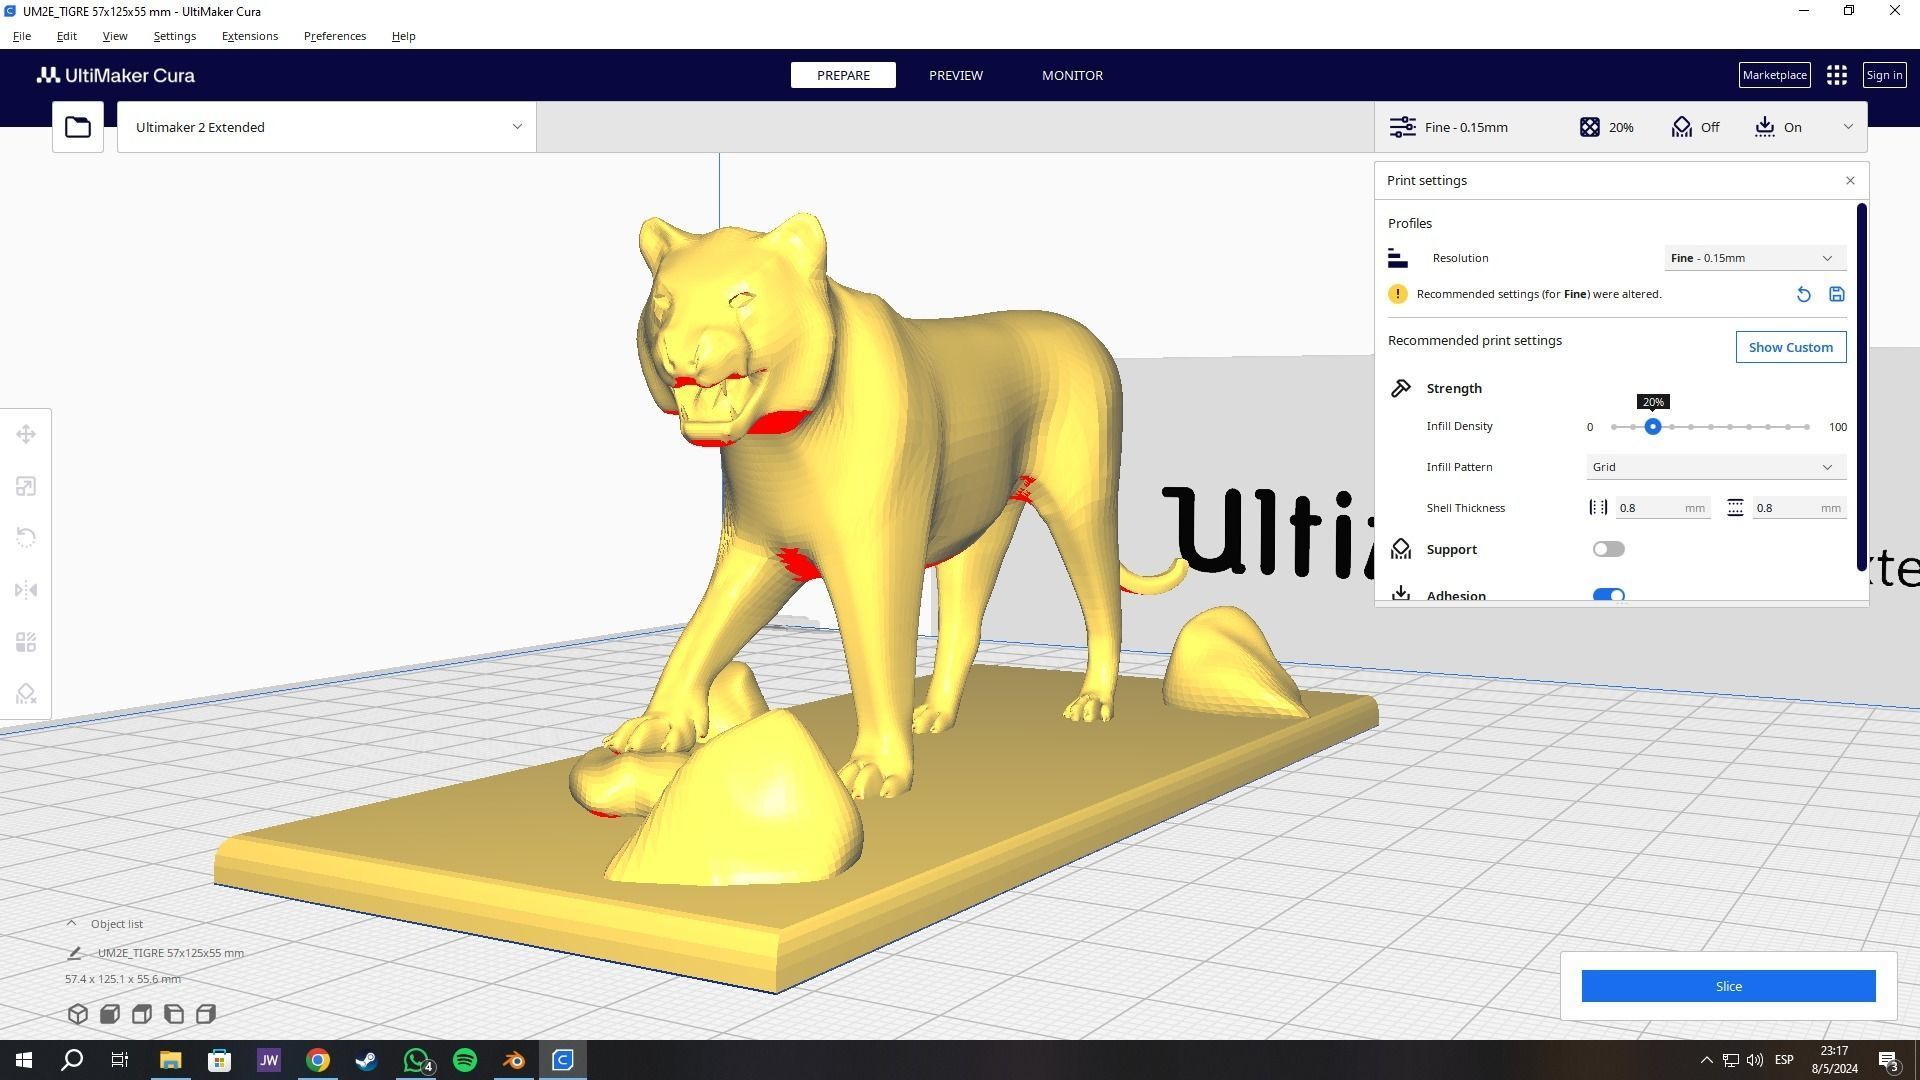Screen dimensions: 1920x1080
Task: Select the Mirror tool in left toolbar
Action: click(26, 590)
